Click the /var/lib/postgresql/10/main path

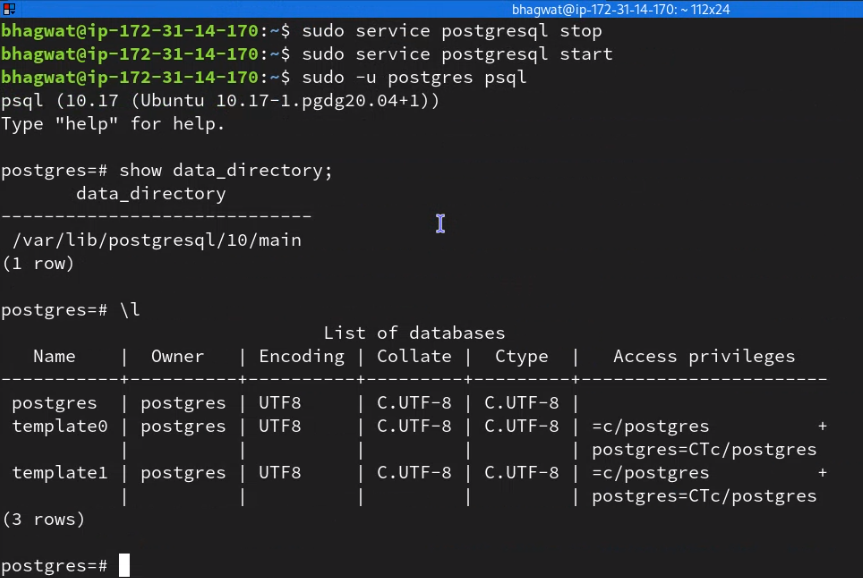(157, 241)
